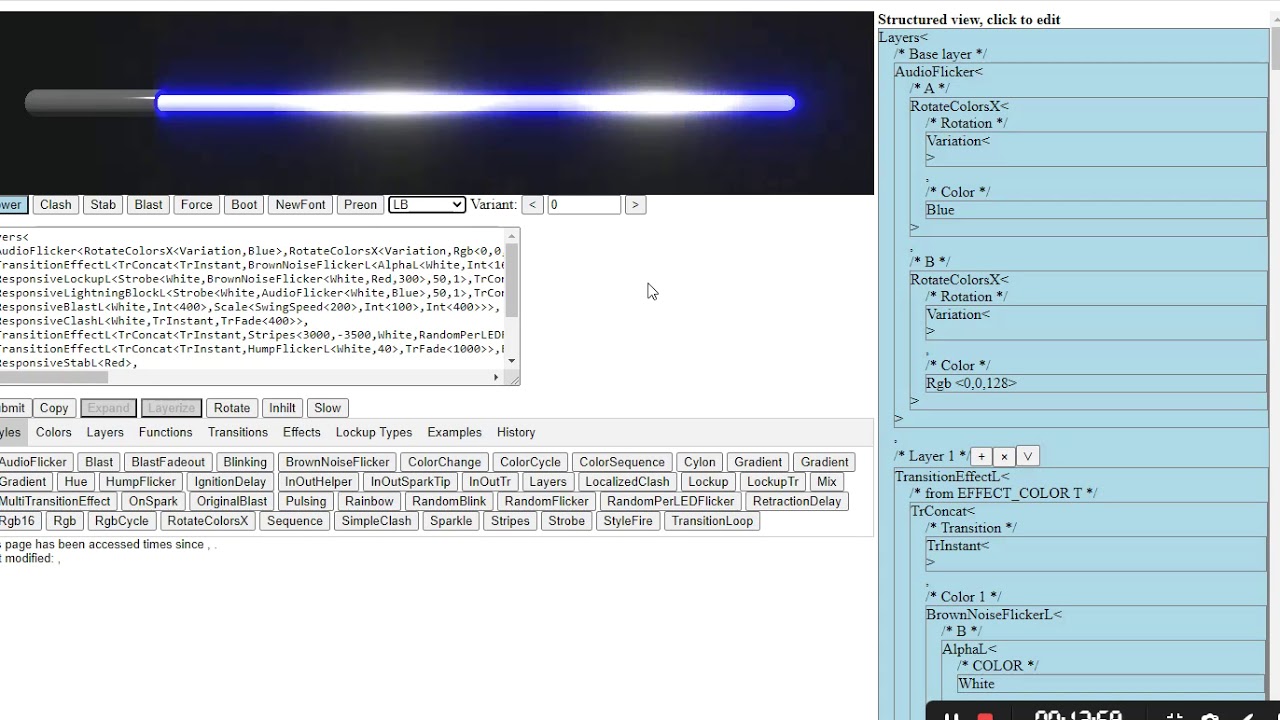Open the LB lockup type dropdown
Screen dimensions: 1280x720
pyautogui.click(x=427, y=205)
